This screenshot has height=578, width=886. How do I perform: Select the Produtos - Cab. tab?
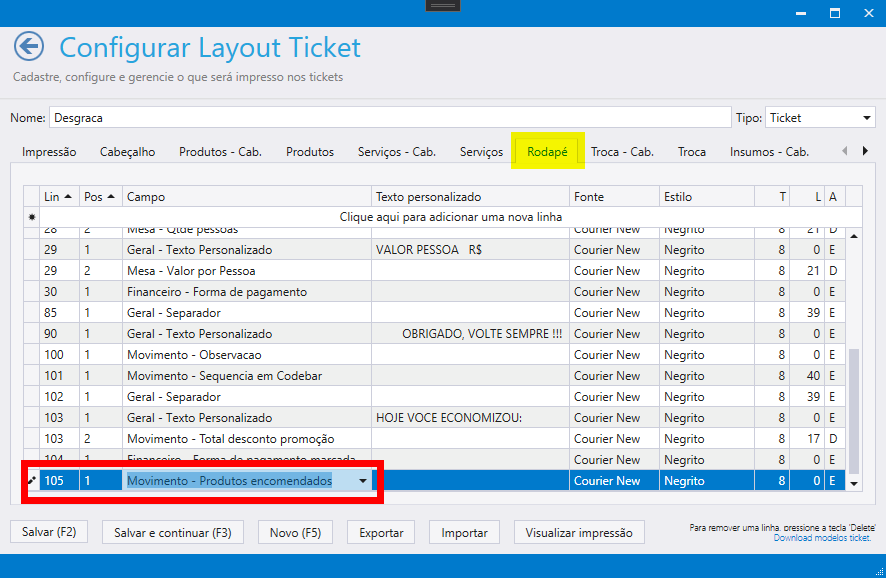click(x=220, y=152)
